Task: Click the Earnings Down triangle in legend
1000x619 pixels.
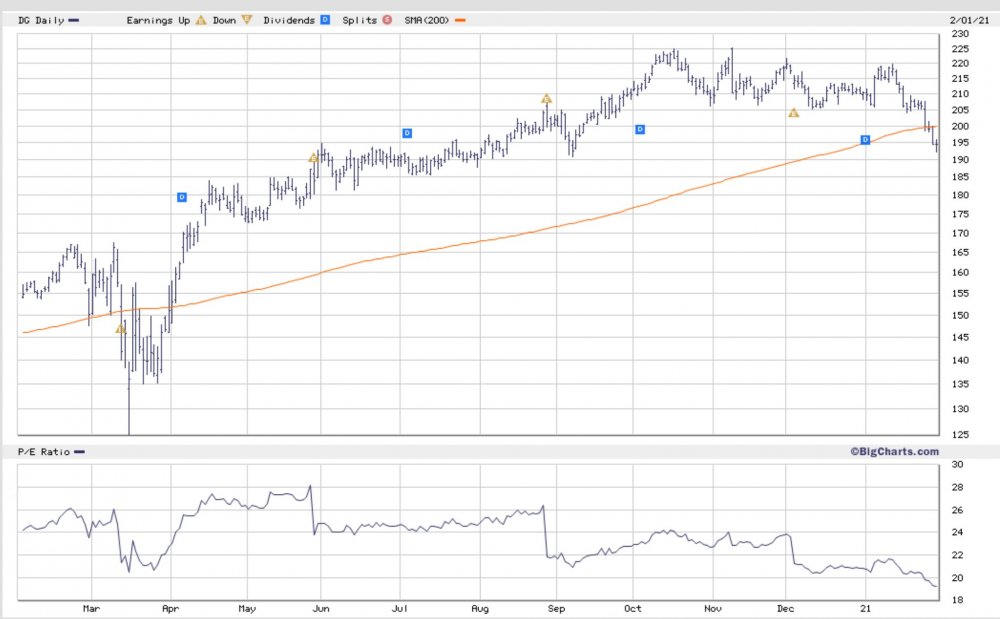Action: [x=247, y=20]
